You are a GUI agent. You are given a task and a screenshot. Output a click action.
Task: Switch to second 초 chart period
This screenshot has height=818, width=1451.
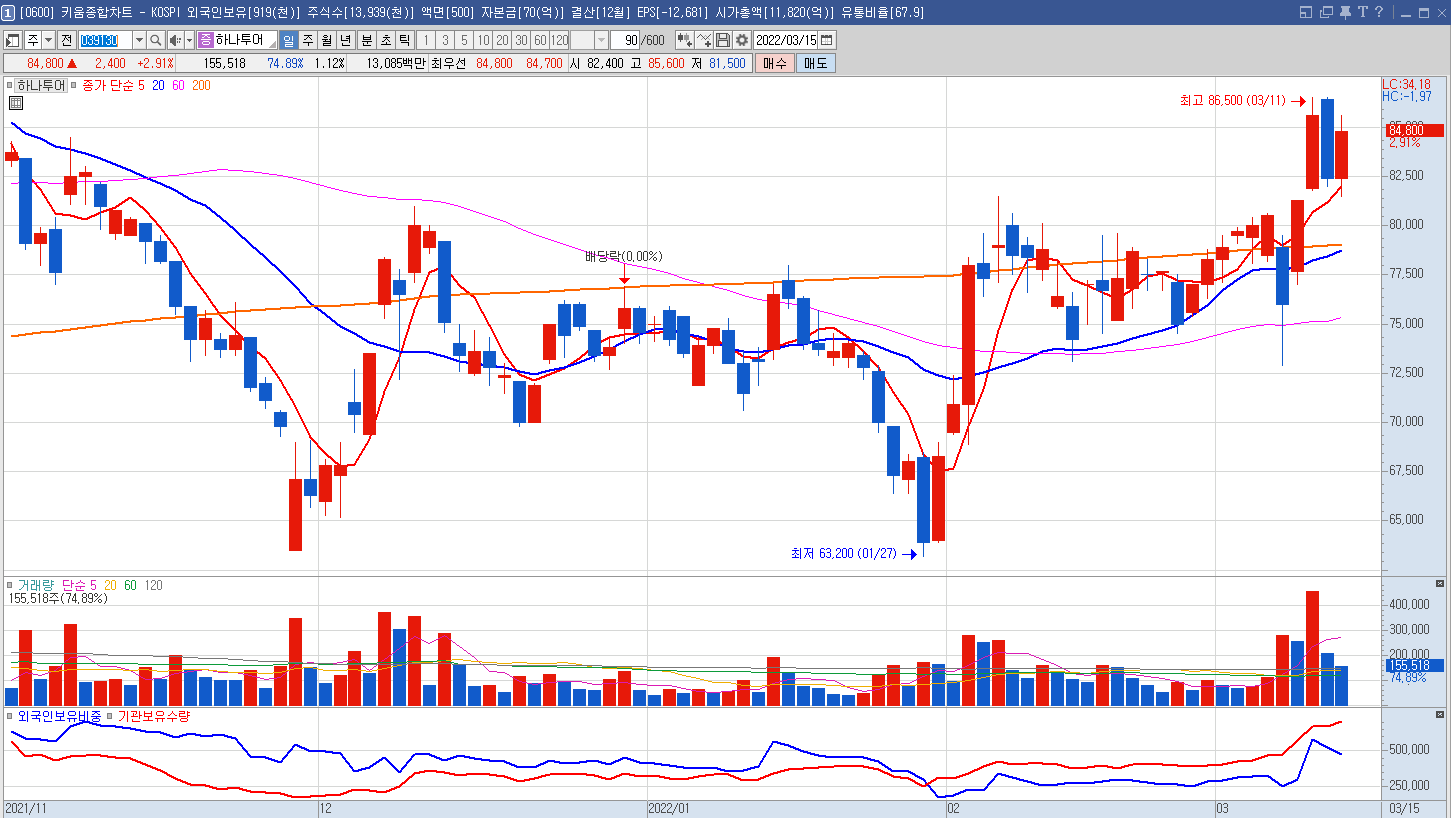[x=385, y=40]
